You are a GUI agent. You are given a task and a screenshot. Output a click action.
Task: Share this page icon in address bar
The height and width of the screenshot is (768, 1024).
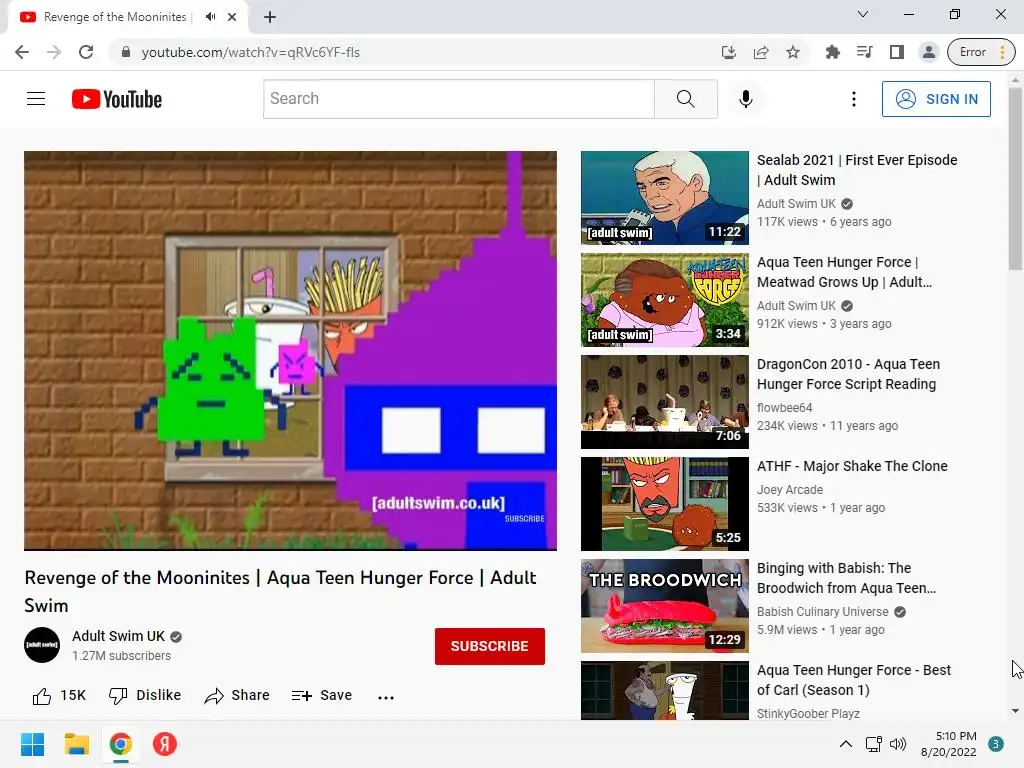click(761, 52)
